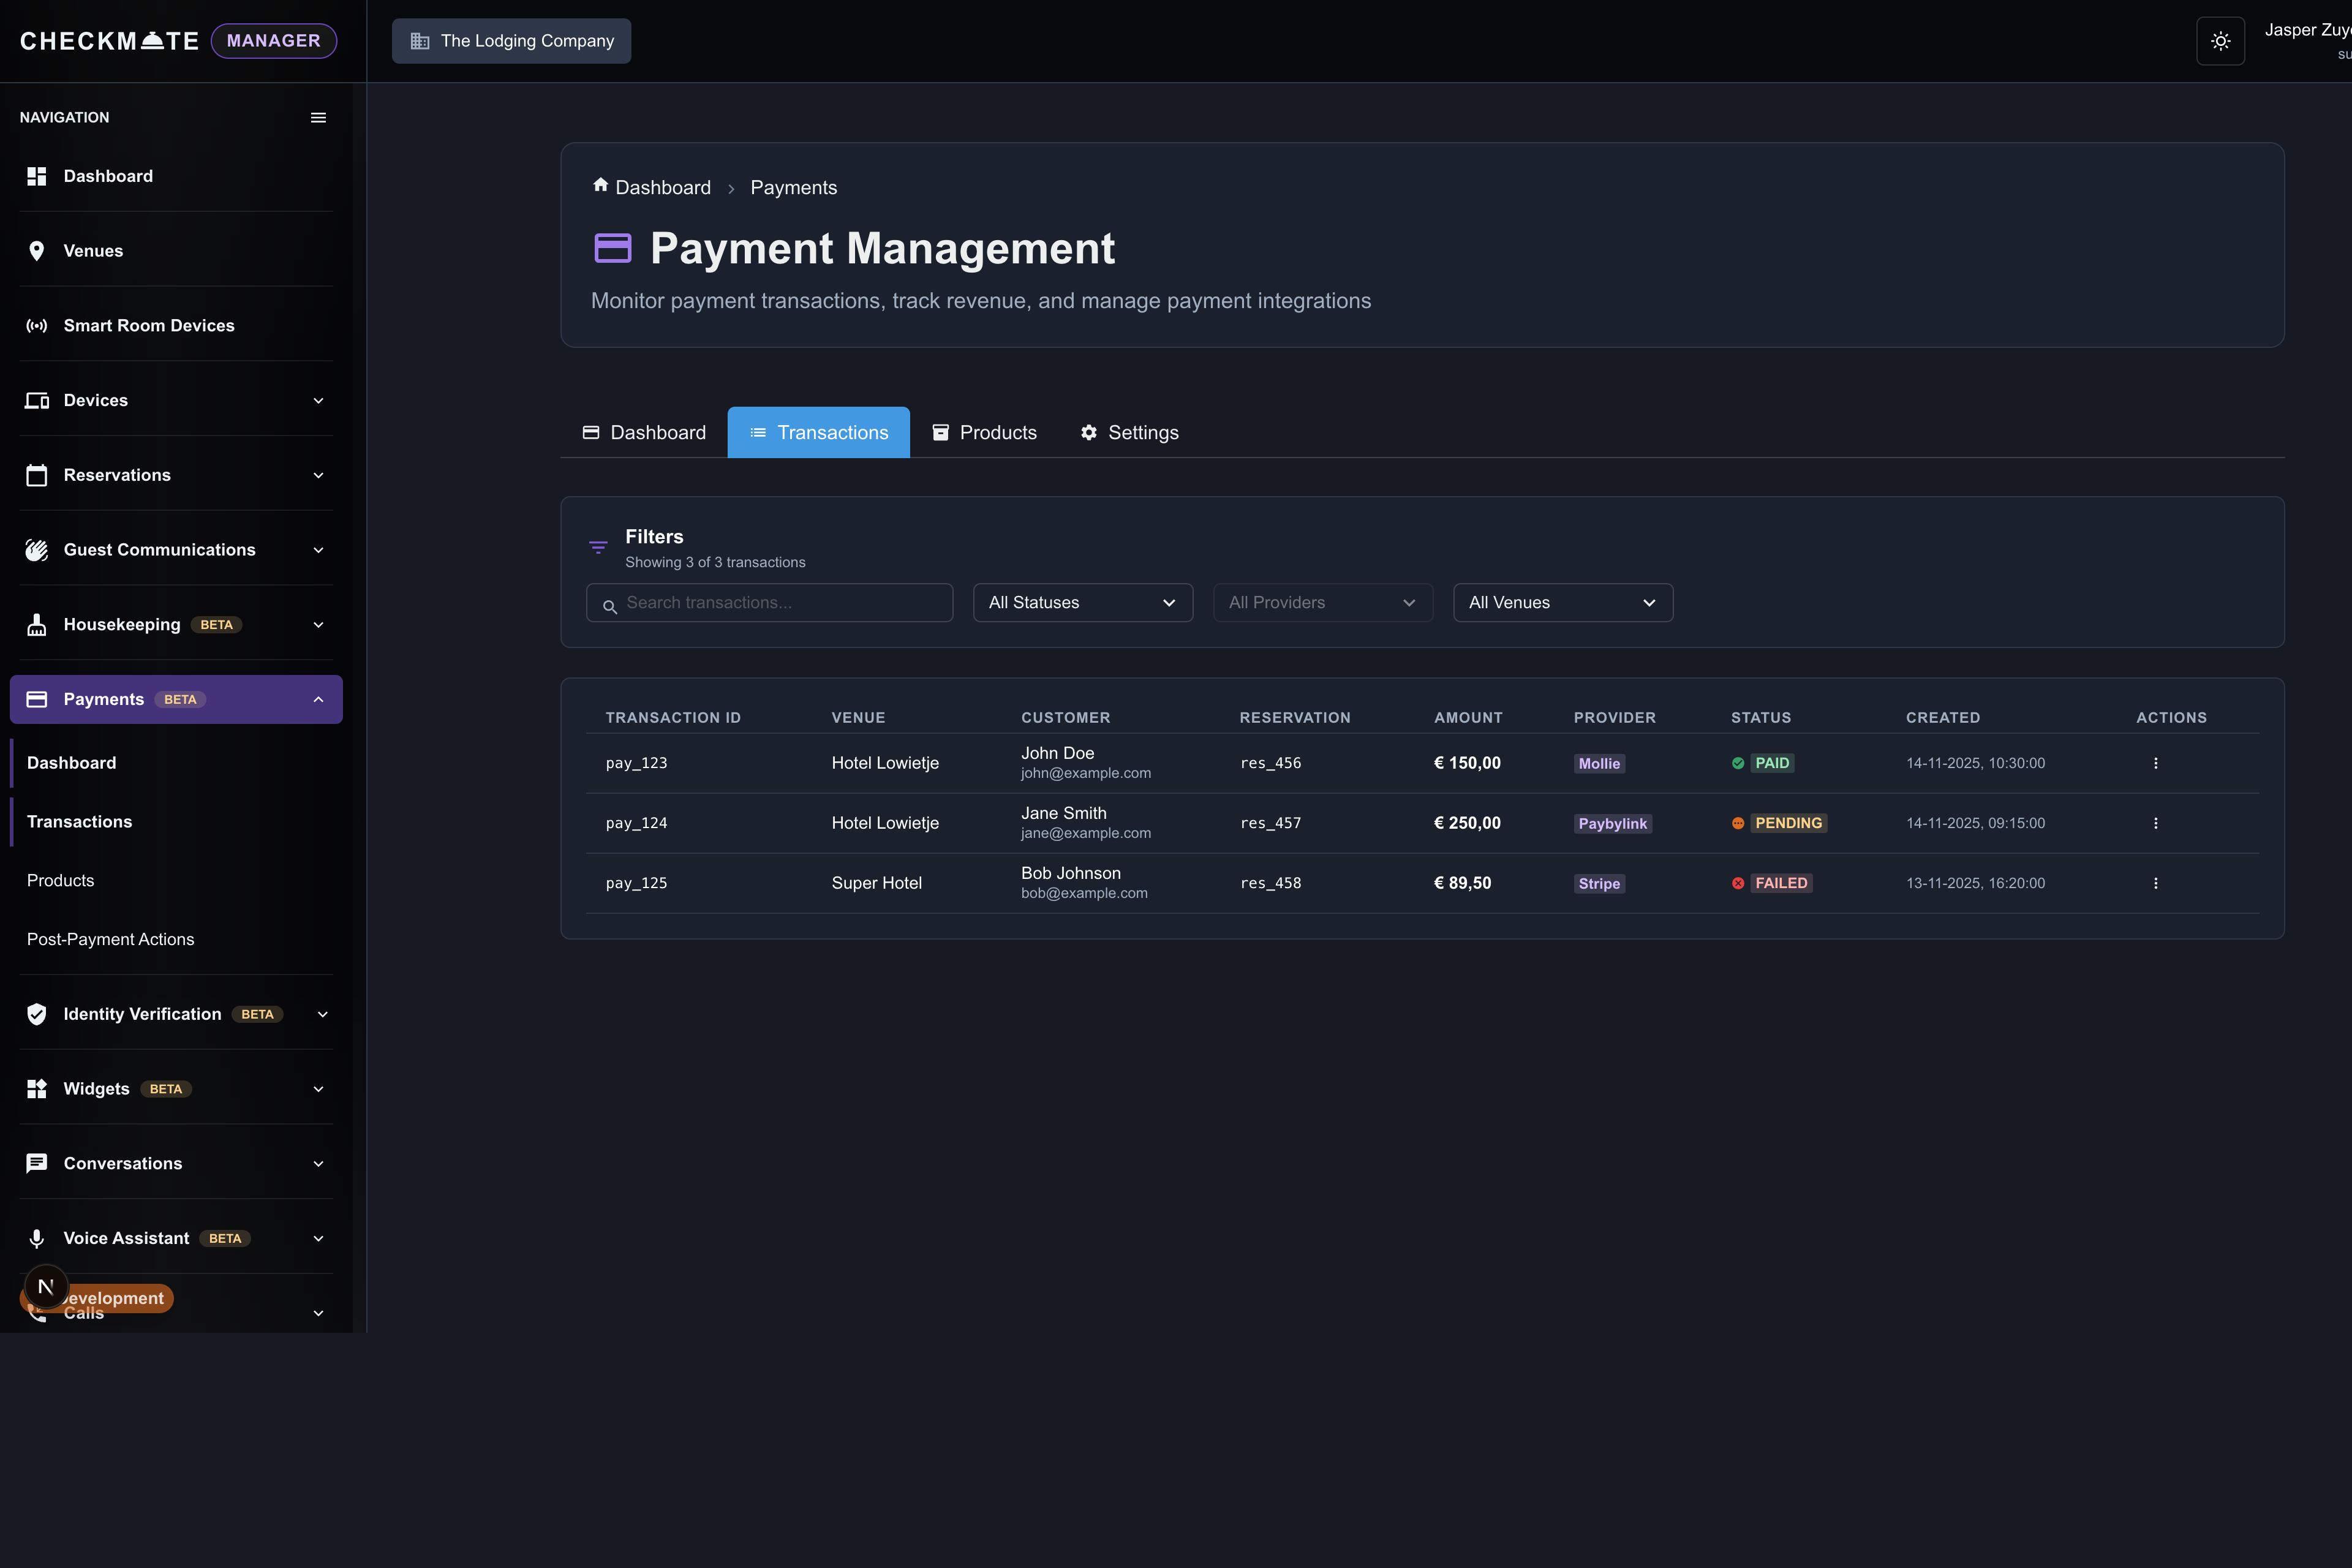Click the Housekeeping cleaning icon
This screenshot has width=2352, height=1568.
tap(37, 625)
